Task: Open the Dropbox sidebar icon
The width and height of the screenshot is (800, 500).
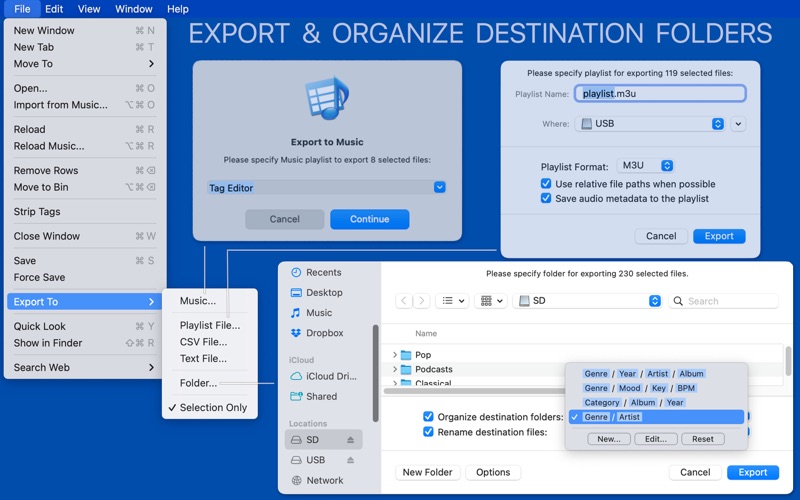Action: pos(296,333)
